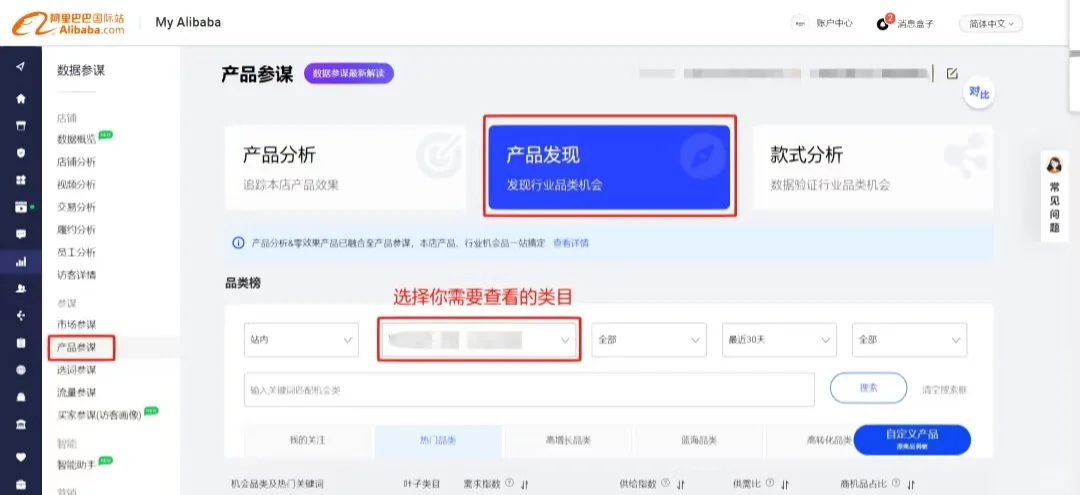Select the 产品分析 card

pos(346,167)
